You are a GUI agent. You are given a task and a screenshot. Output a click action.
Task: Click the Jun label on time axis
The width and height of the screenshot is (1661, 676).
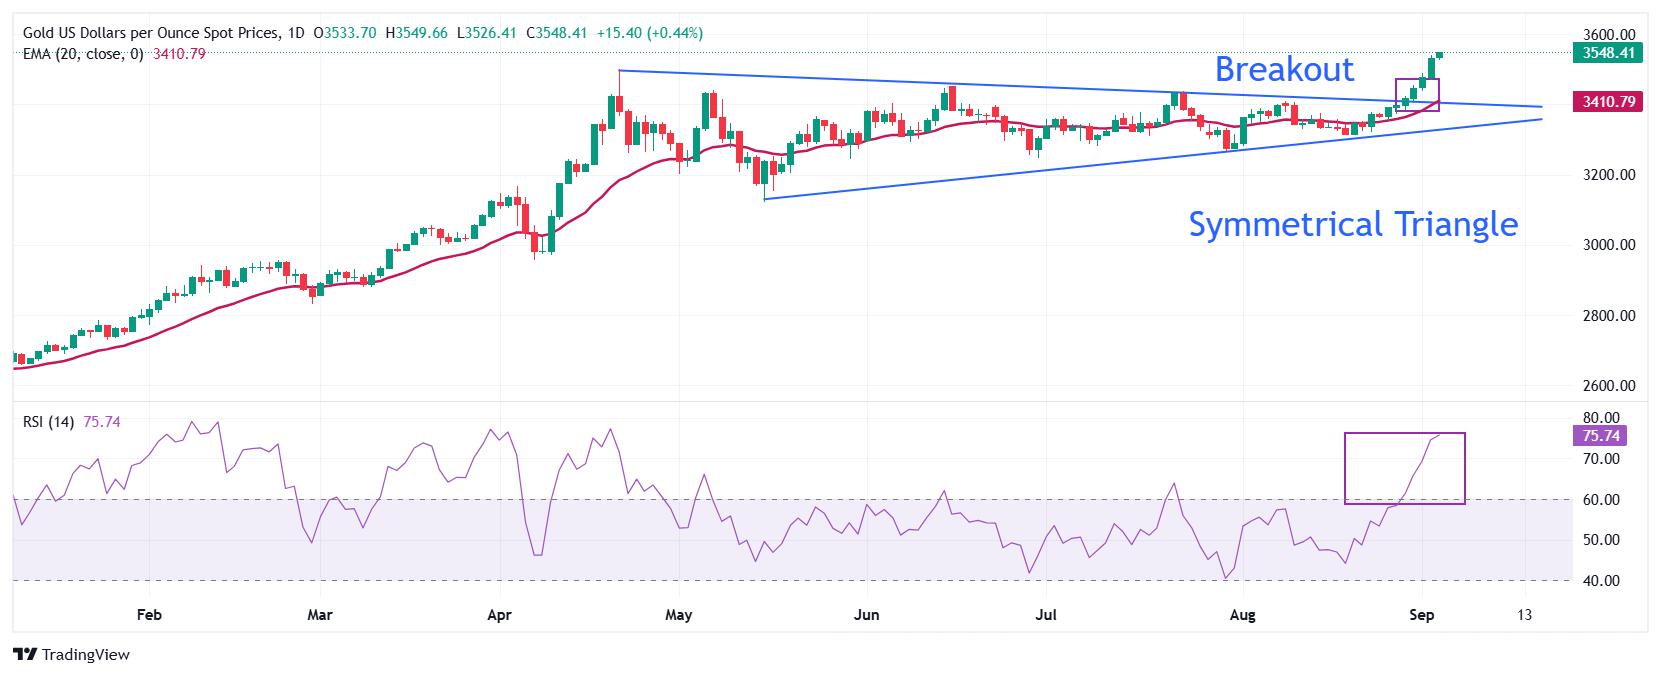pyautogui.click(x=867, y=614)
